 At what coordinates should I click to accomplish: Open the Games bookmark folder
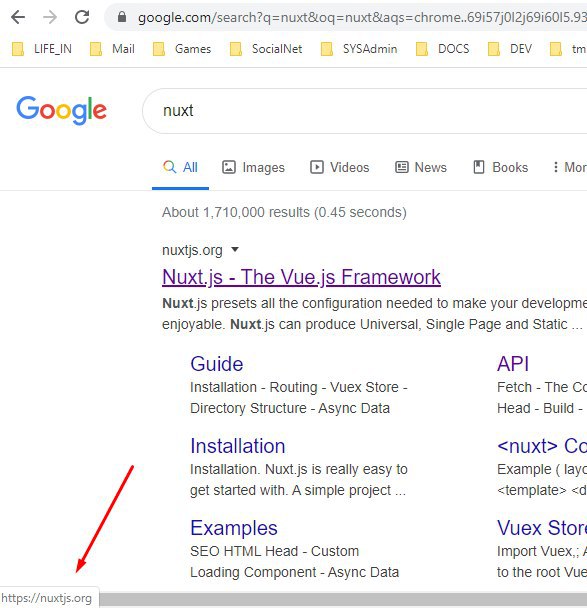coord(182,49)
